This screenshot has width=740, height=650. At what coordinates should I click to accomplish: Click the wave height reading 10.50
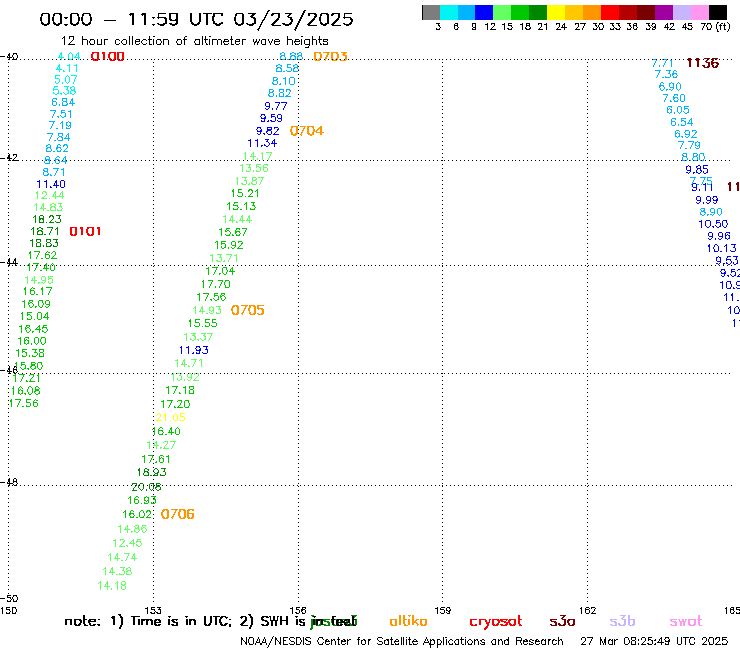(714, 224)
